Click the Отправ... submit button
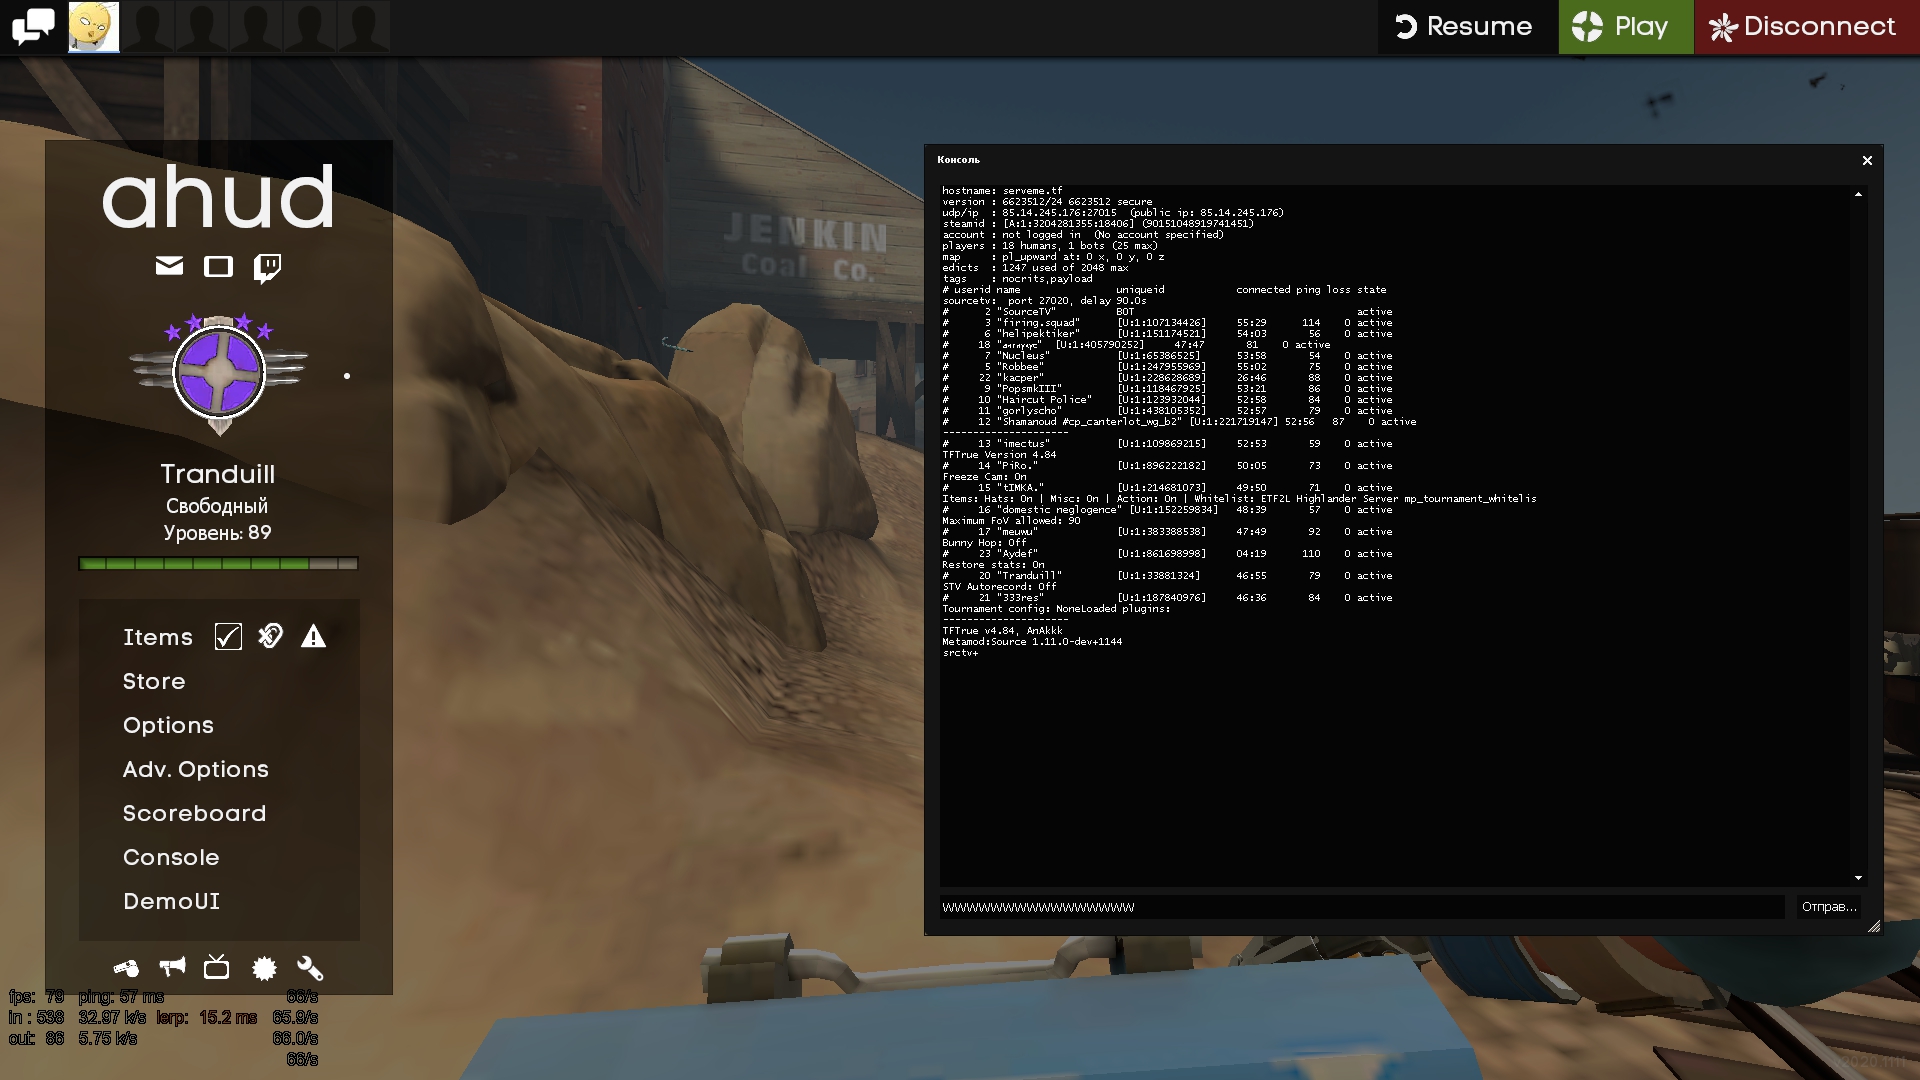Viewport: 1920px width, 1080px height. click(1829, 907)
